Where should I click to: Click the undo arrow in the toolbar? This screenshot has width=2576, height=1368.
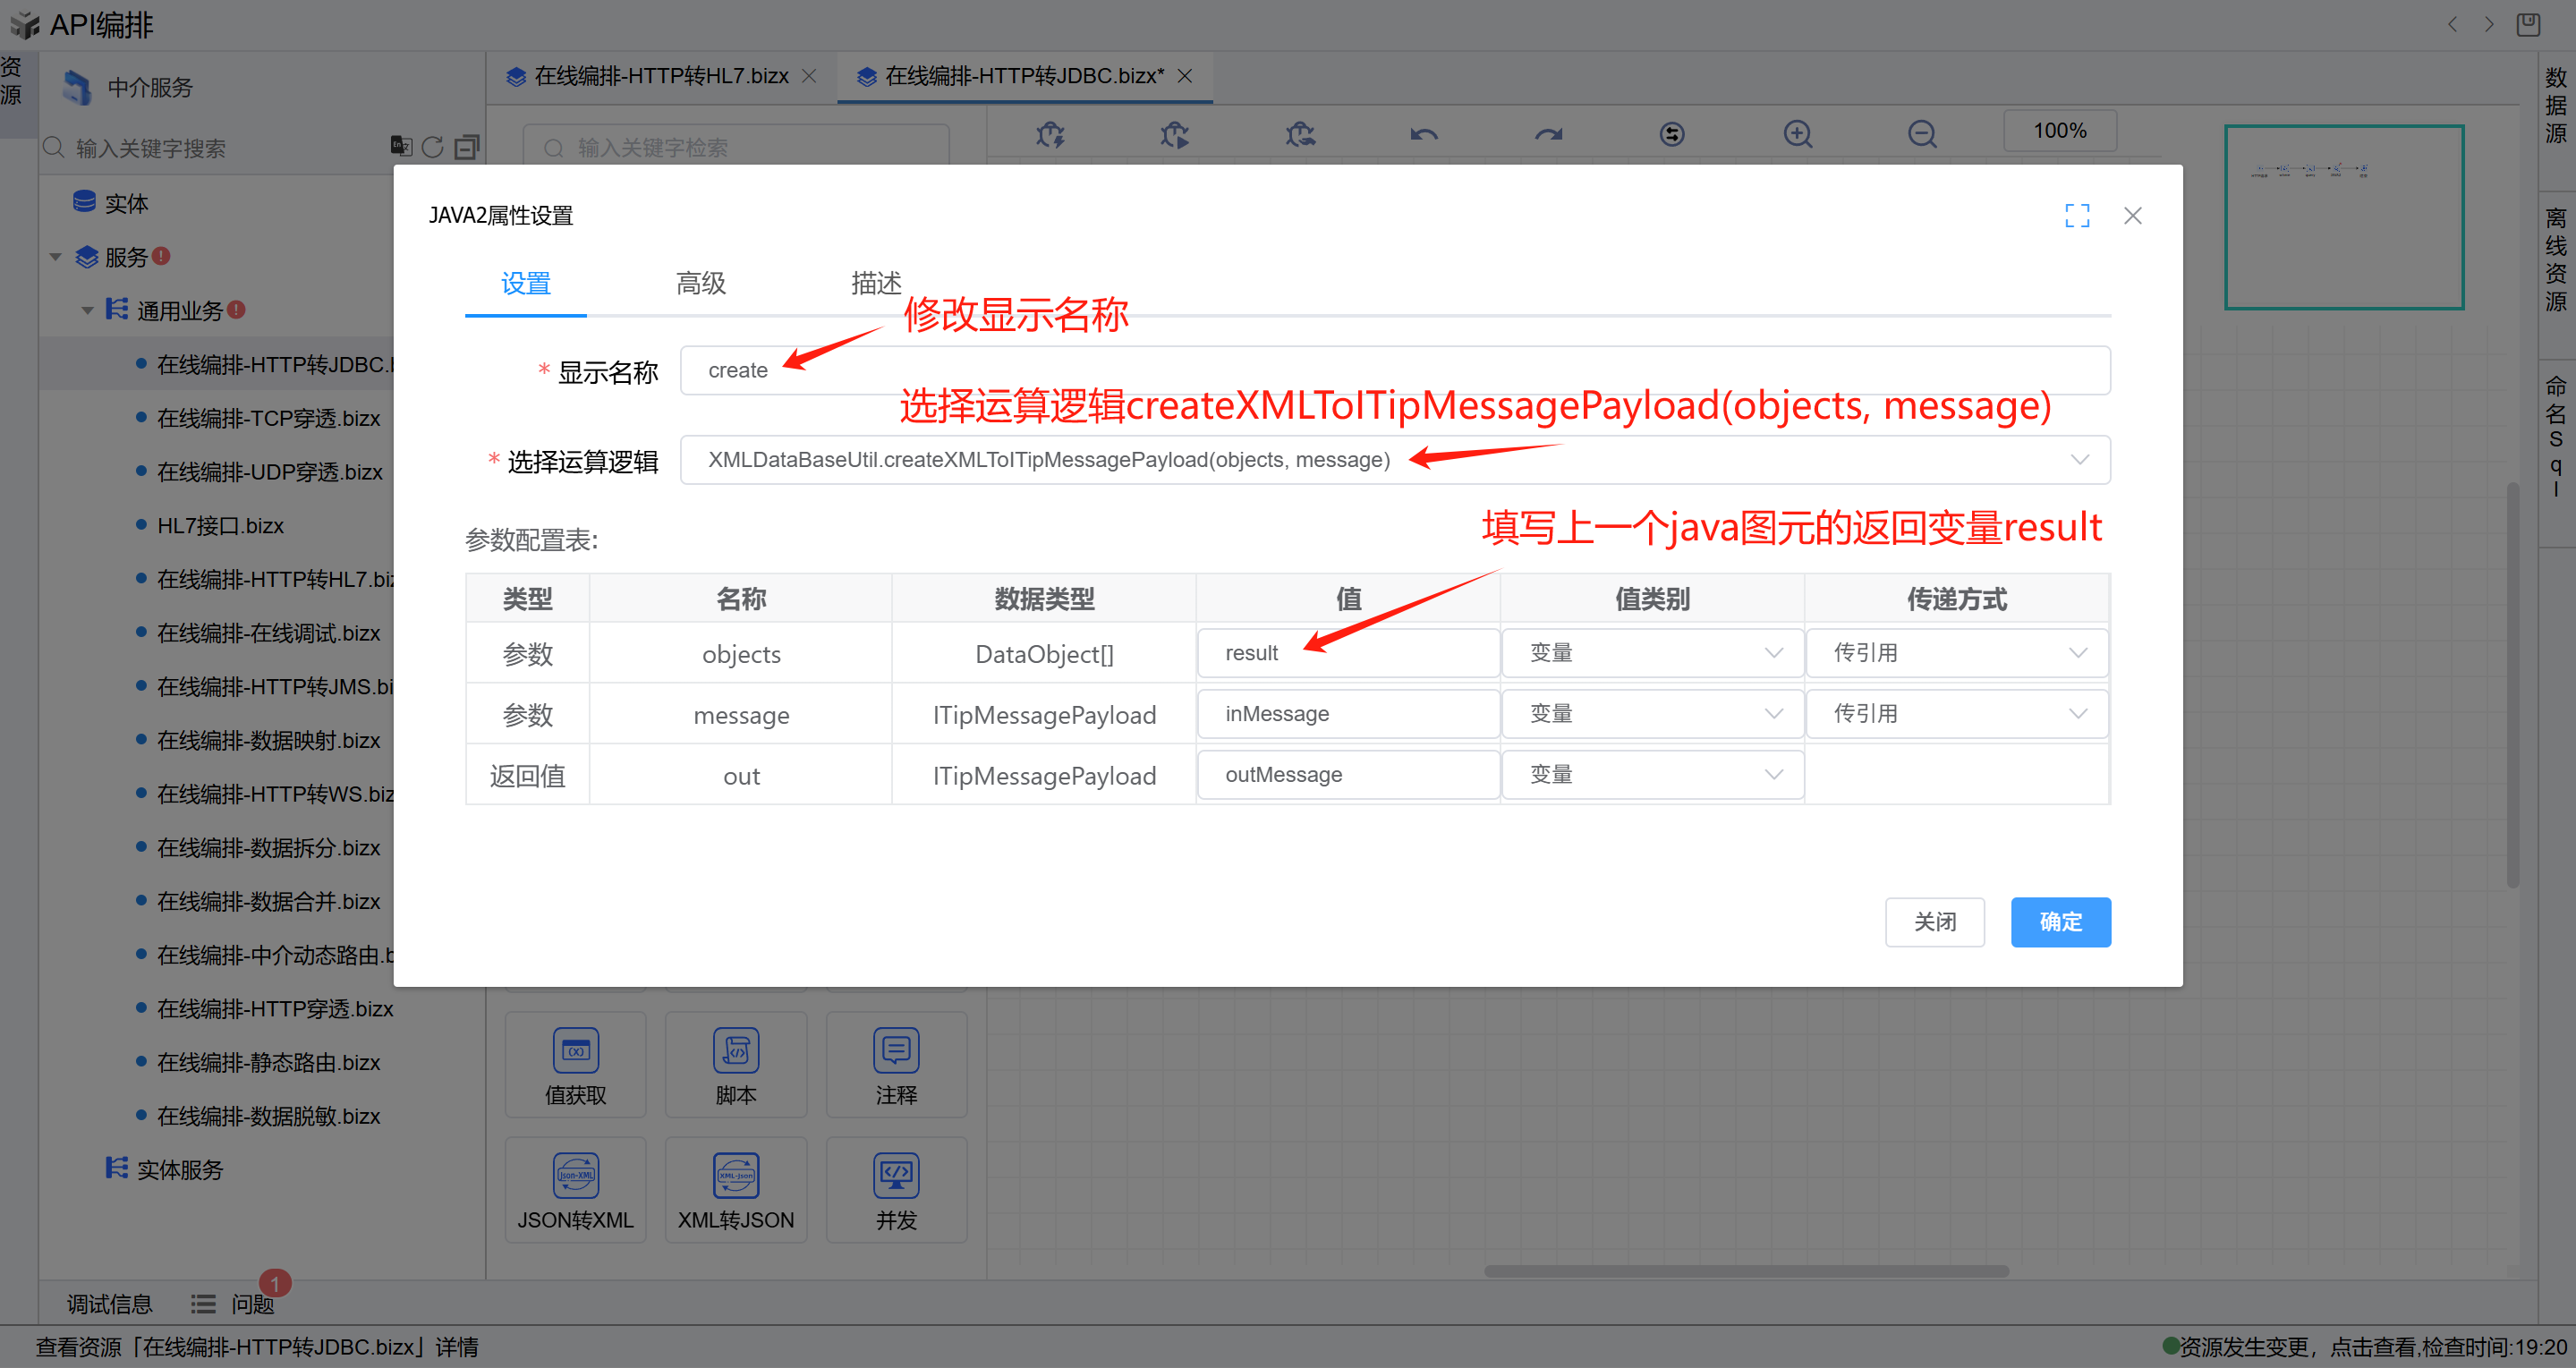click(1424, 134)
